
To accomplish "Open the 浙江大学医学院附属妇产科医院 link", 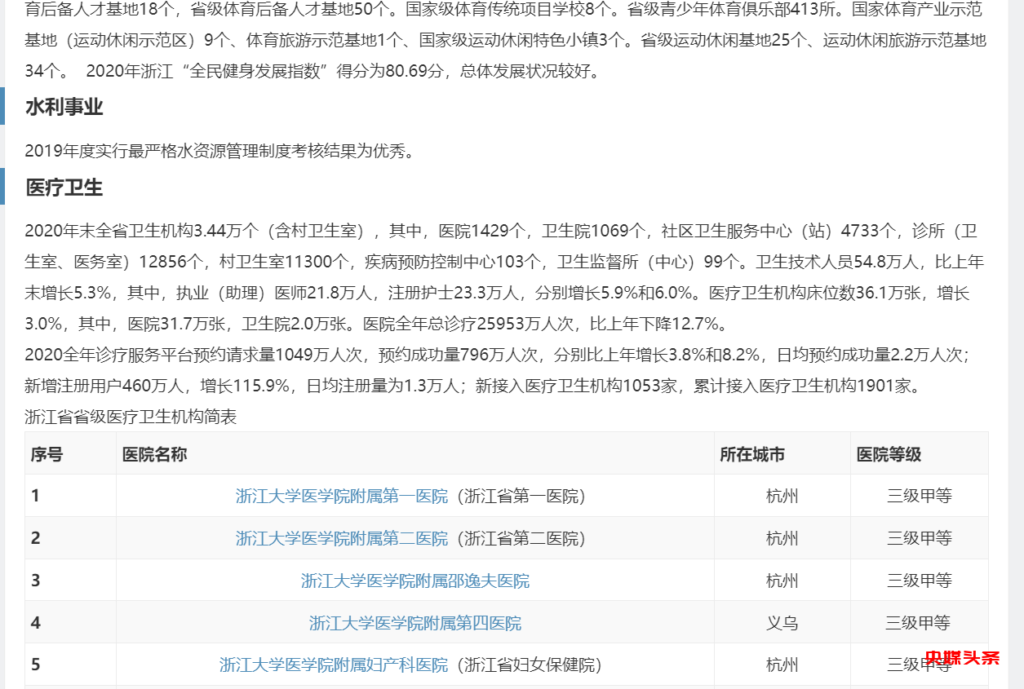I will 333,665.
